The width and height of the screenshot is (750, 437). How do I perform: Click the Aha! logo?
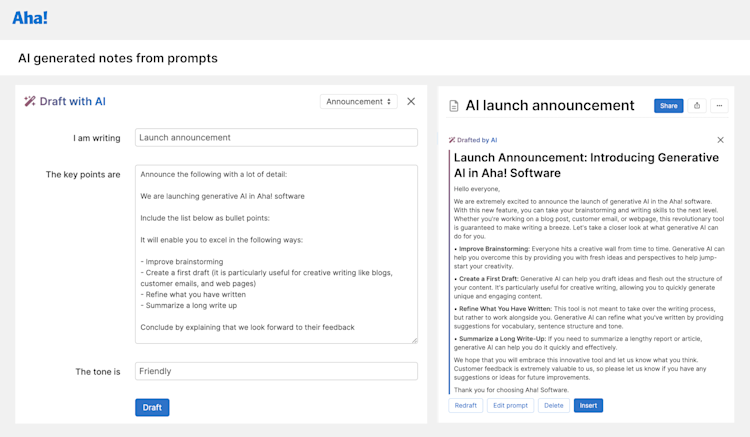click(30, 18)
